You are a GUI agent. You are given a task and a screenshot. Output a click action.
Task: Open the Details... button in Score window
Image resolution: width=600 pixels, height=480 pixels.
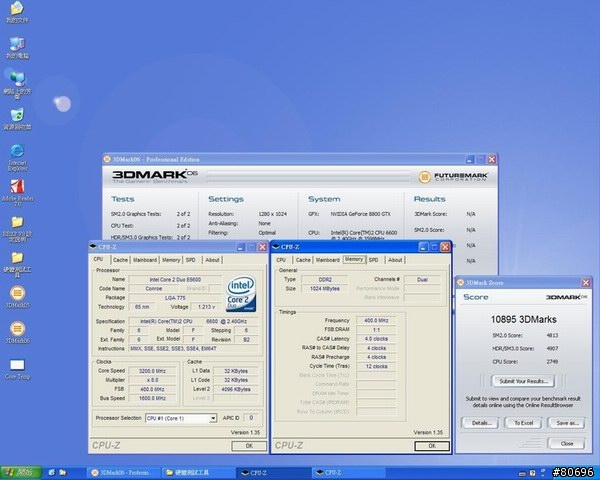click(481, 423)
